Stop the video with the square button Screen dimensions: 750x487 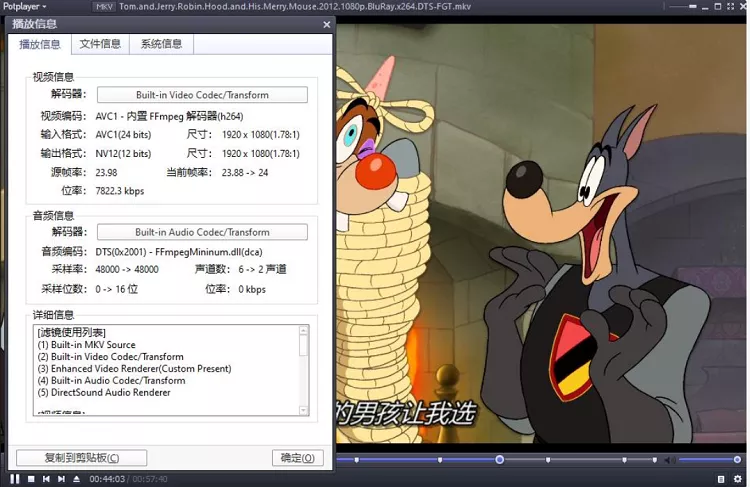tap(31, 479)
